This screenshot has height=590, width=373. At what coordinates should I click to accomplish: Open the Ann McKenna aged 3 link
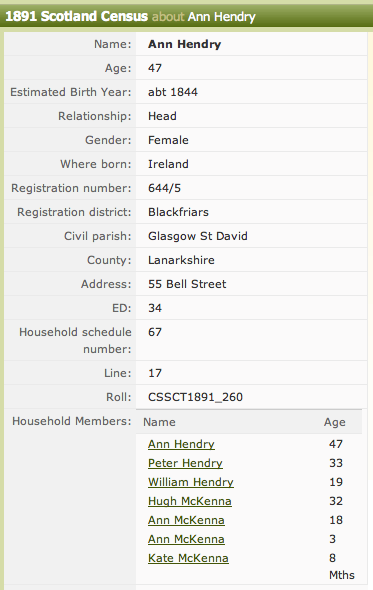[186, 539]
